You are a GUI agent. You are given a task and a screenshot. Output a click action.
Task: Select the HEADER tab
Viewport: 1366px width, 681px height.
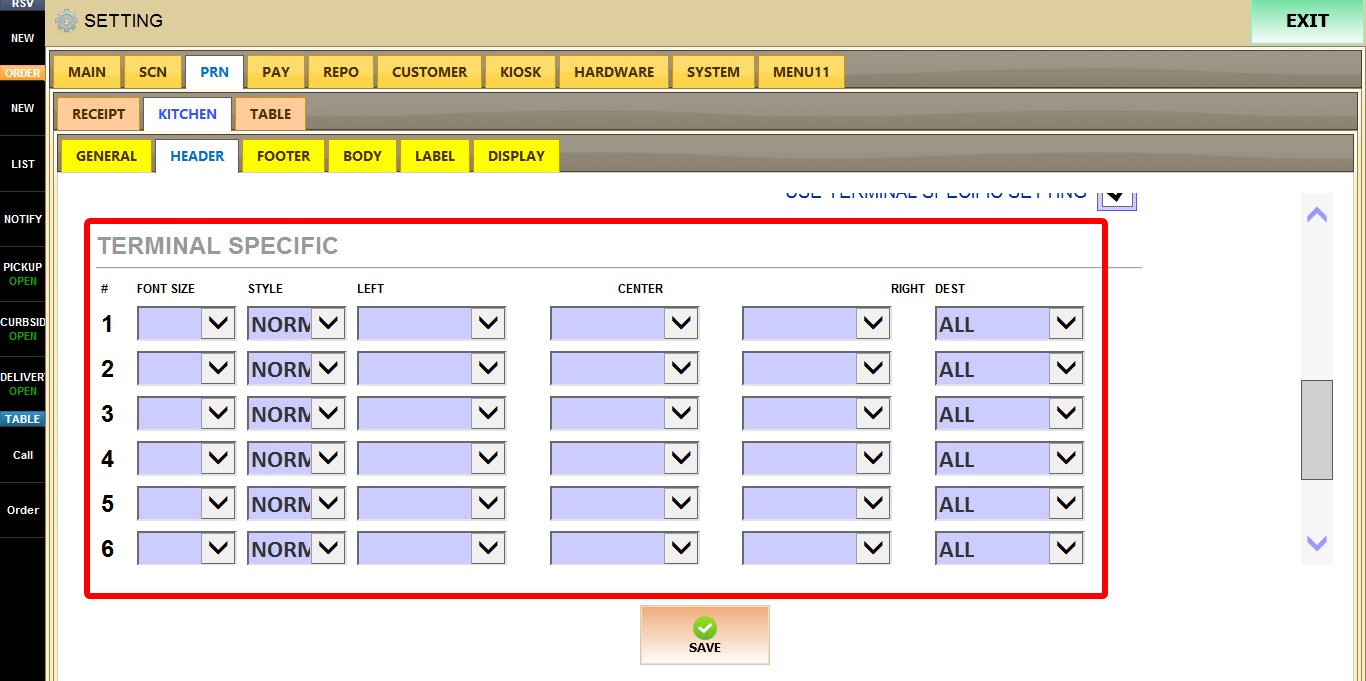coord(197,156)
